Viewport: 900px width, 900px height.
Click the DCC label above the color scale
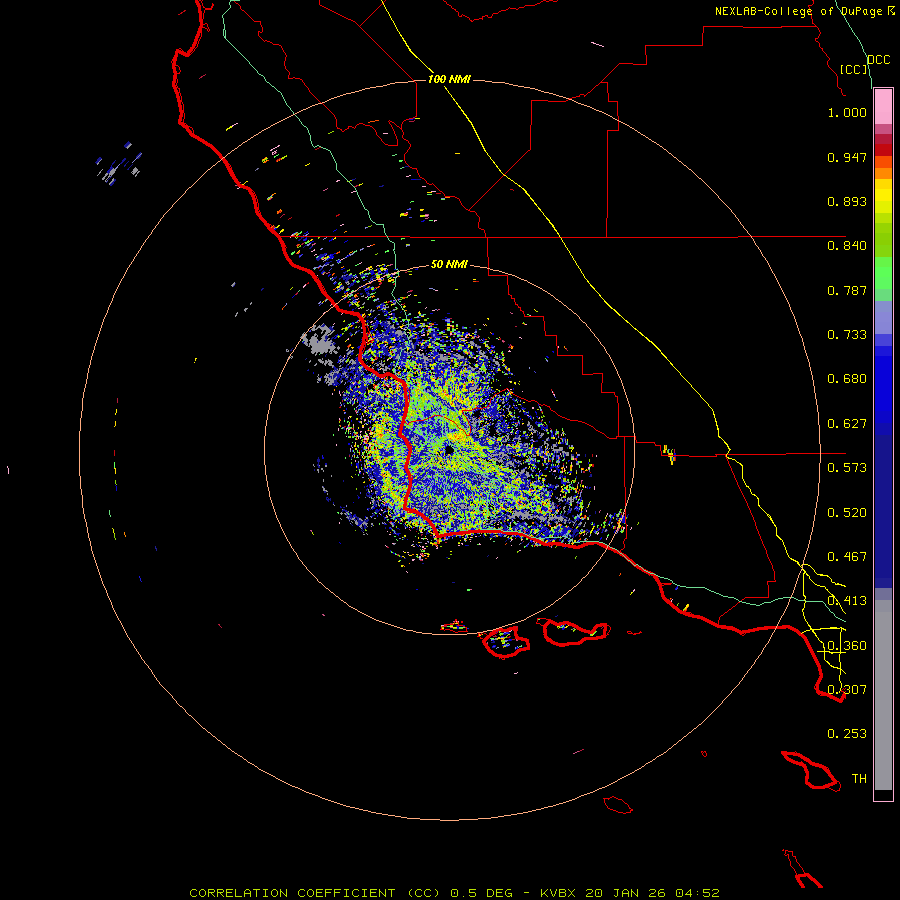click(x=878, y=60)
